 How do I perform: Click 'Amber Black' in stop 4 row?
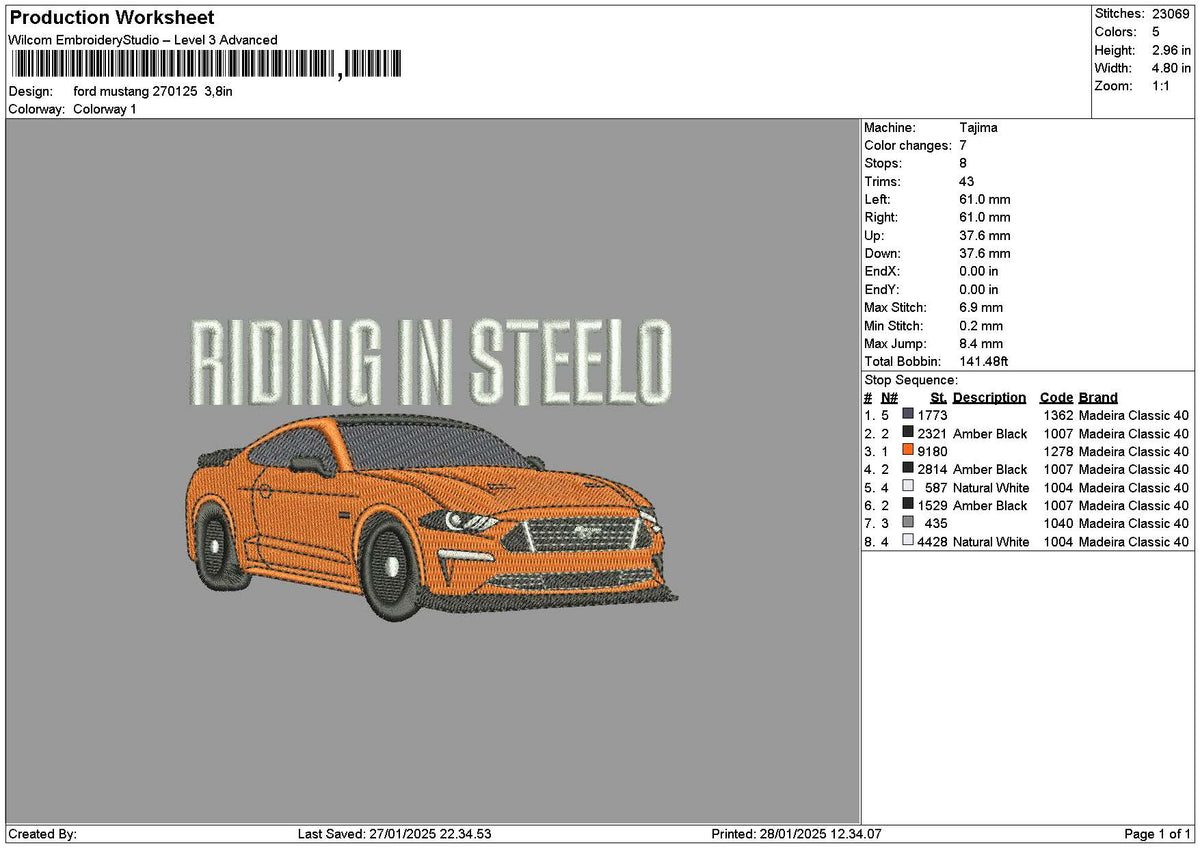pyautogui.click(x=990, y=469)
